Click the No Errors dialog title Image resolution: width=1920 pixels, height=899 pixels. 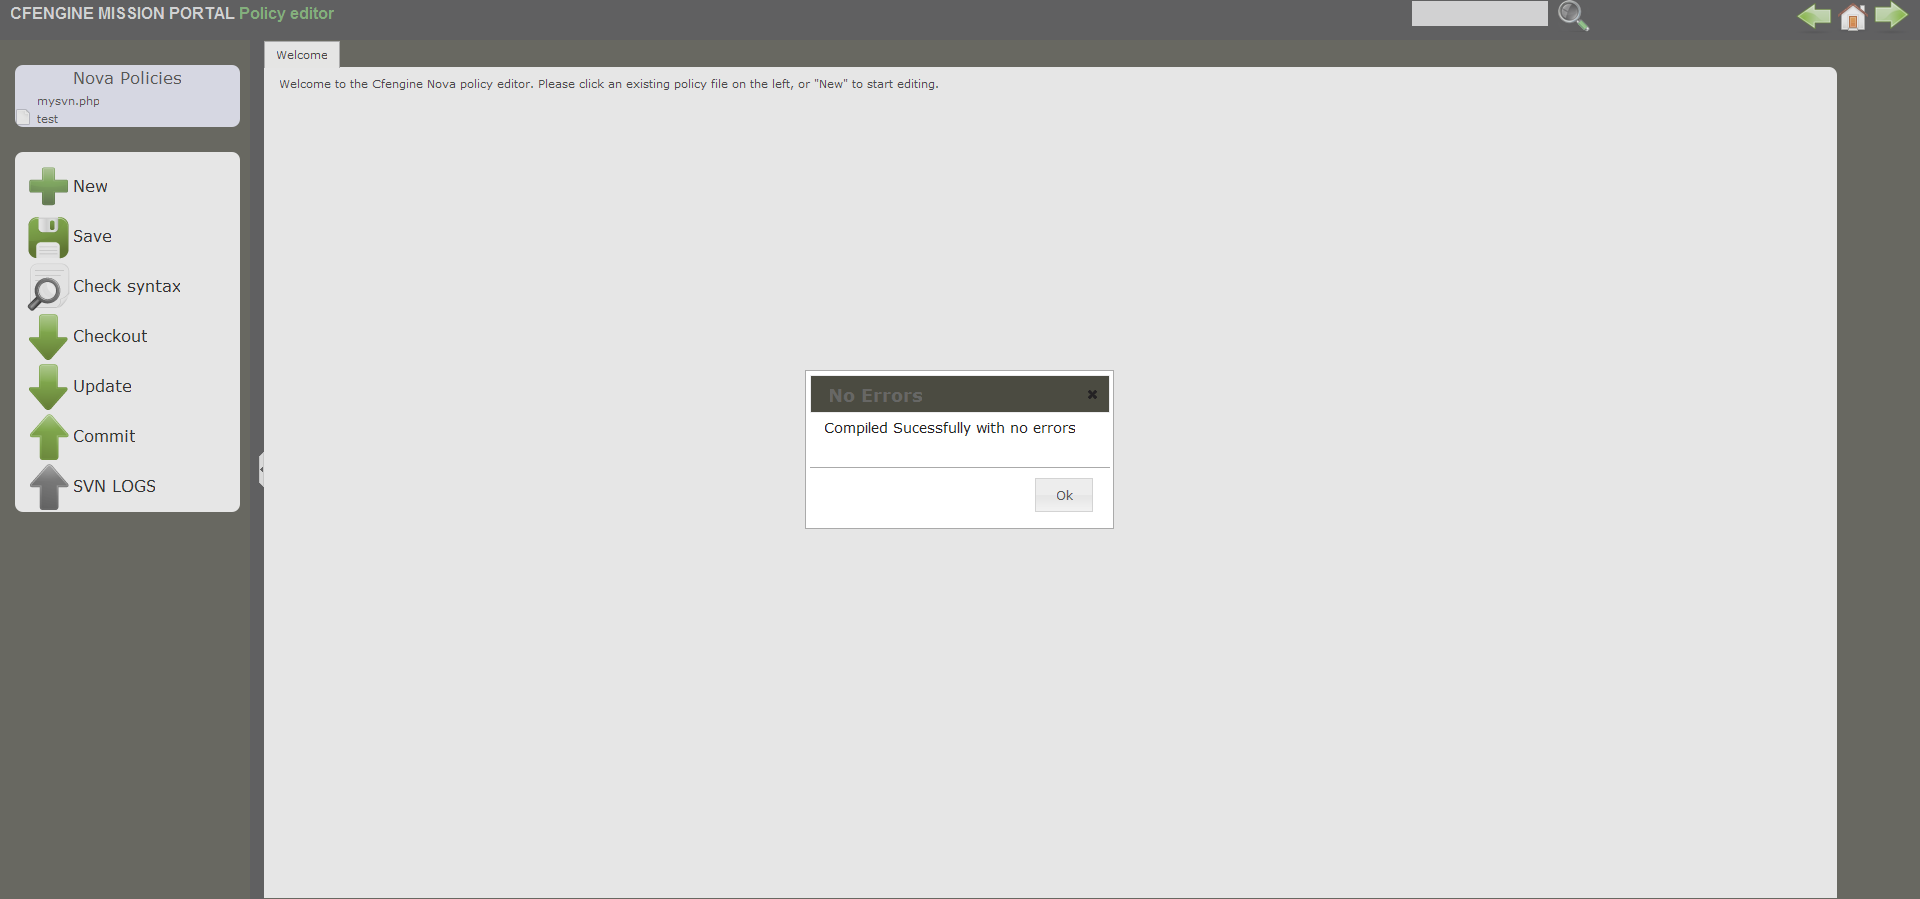[x=875, y=395]
